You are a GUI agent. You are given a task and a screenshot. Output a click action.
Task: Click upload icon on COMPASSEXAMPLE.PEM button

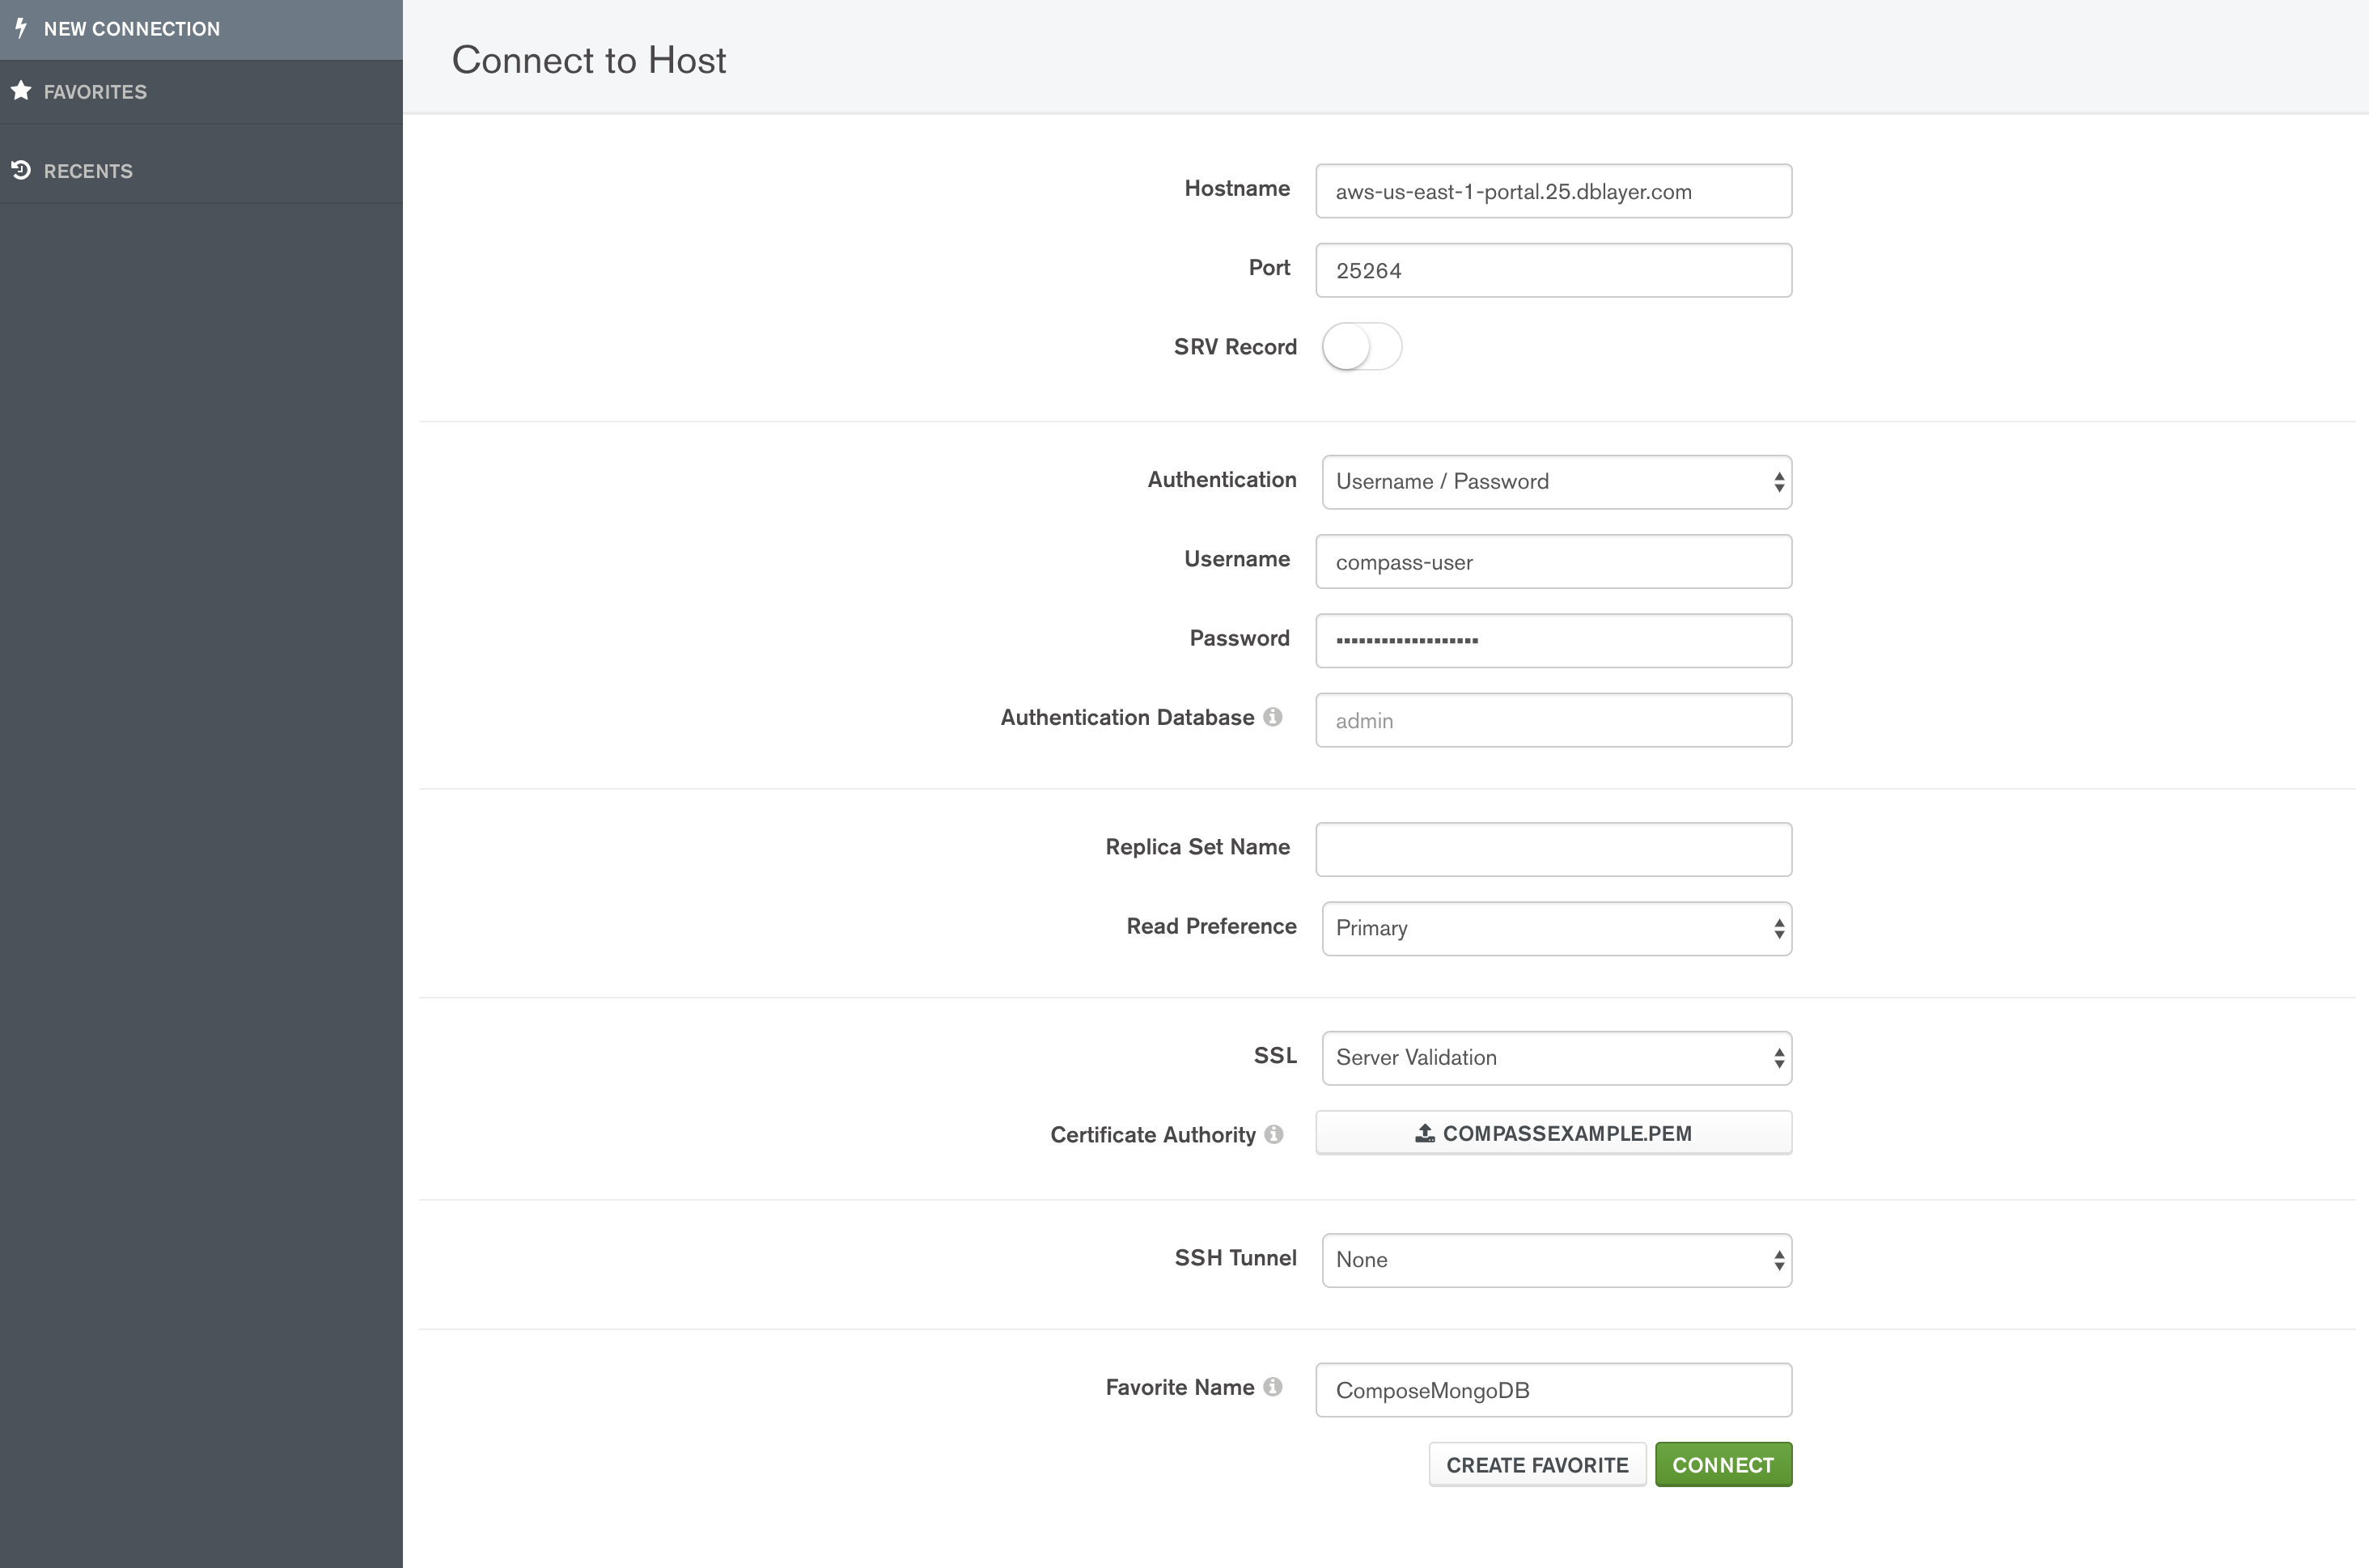(1424, 1133)
